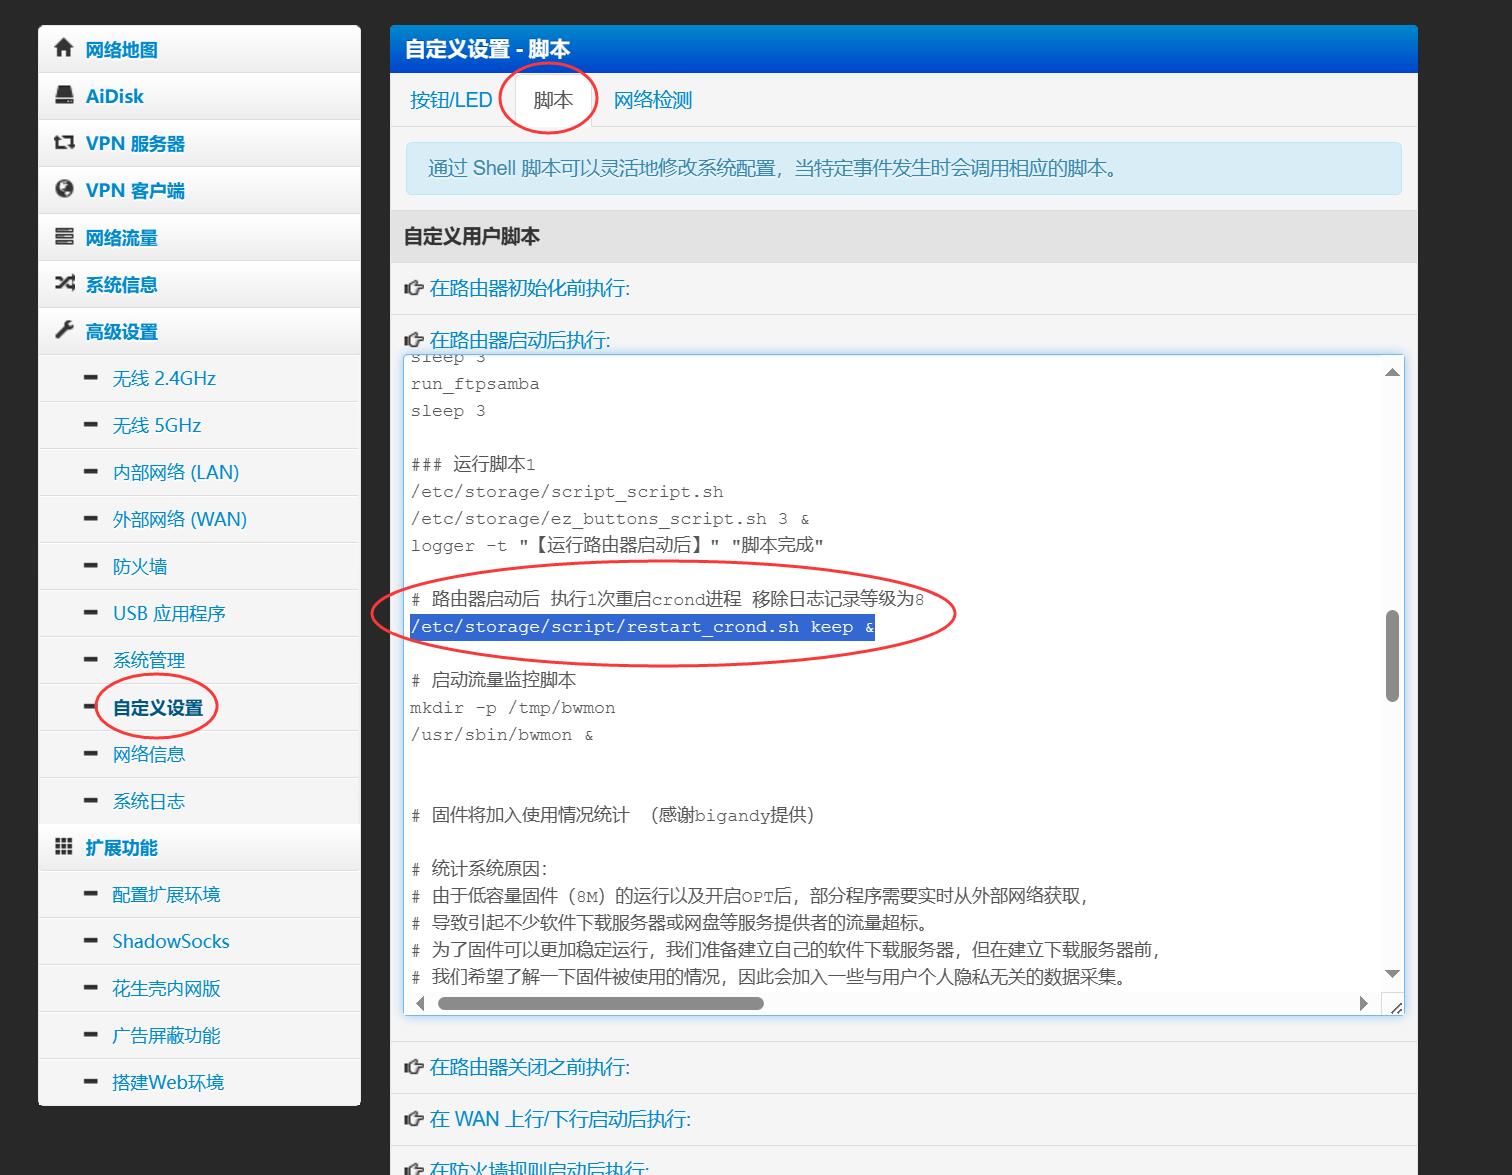The height and width of the screenshot is (1175, 1512).
Task: Click the script textarea horizontal scrollbar thumb
Action: coord(601,1003)
